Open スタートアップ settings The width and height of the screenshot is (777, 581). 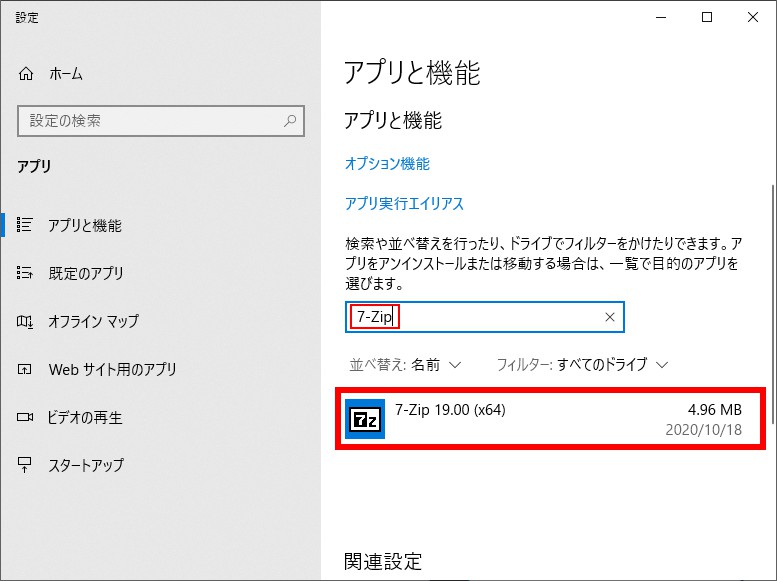[86, 465]
